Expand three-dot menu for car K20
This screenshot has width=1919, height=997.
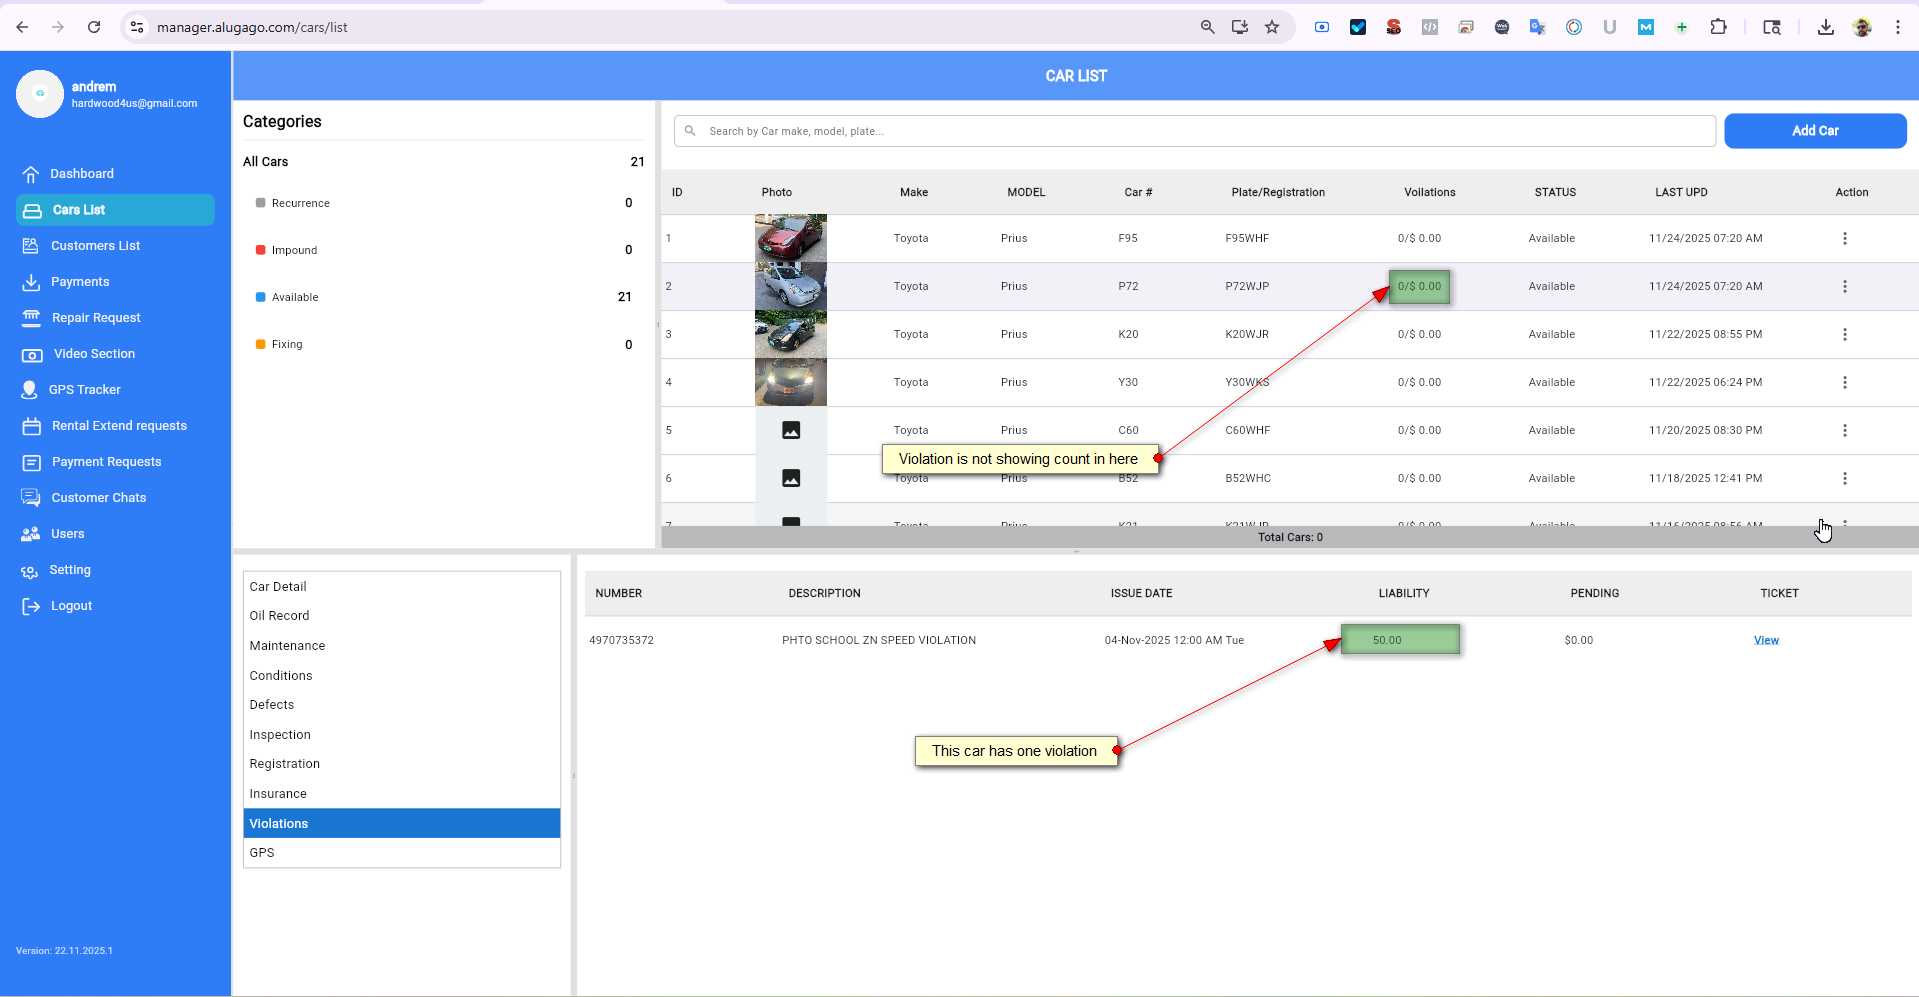click(x=1844, y=334)
